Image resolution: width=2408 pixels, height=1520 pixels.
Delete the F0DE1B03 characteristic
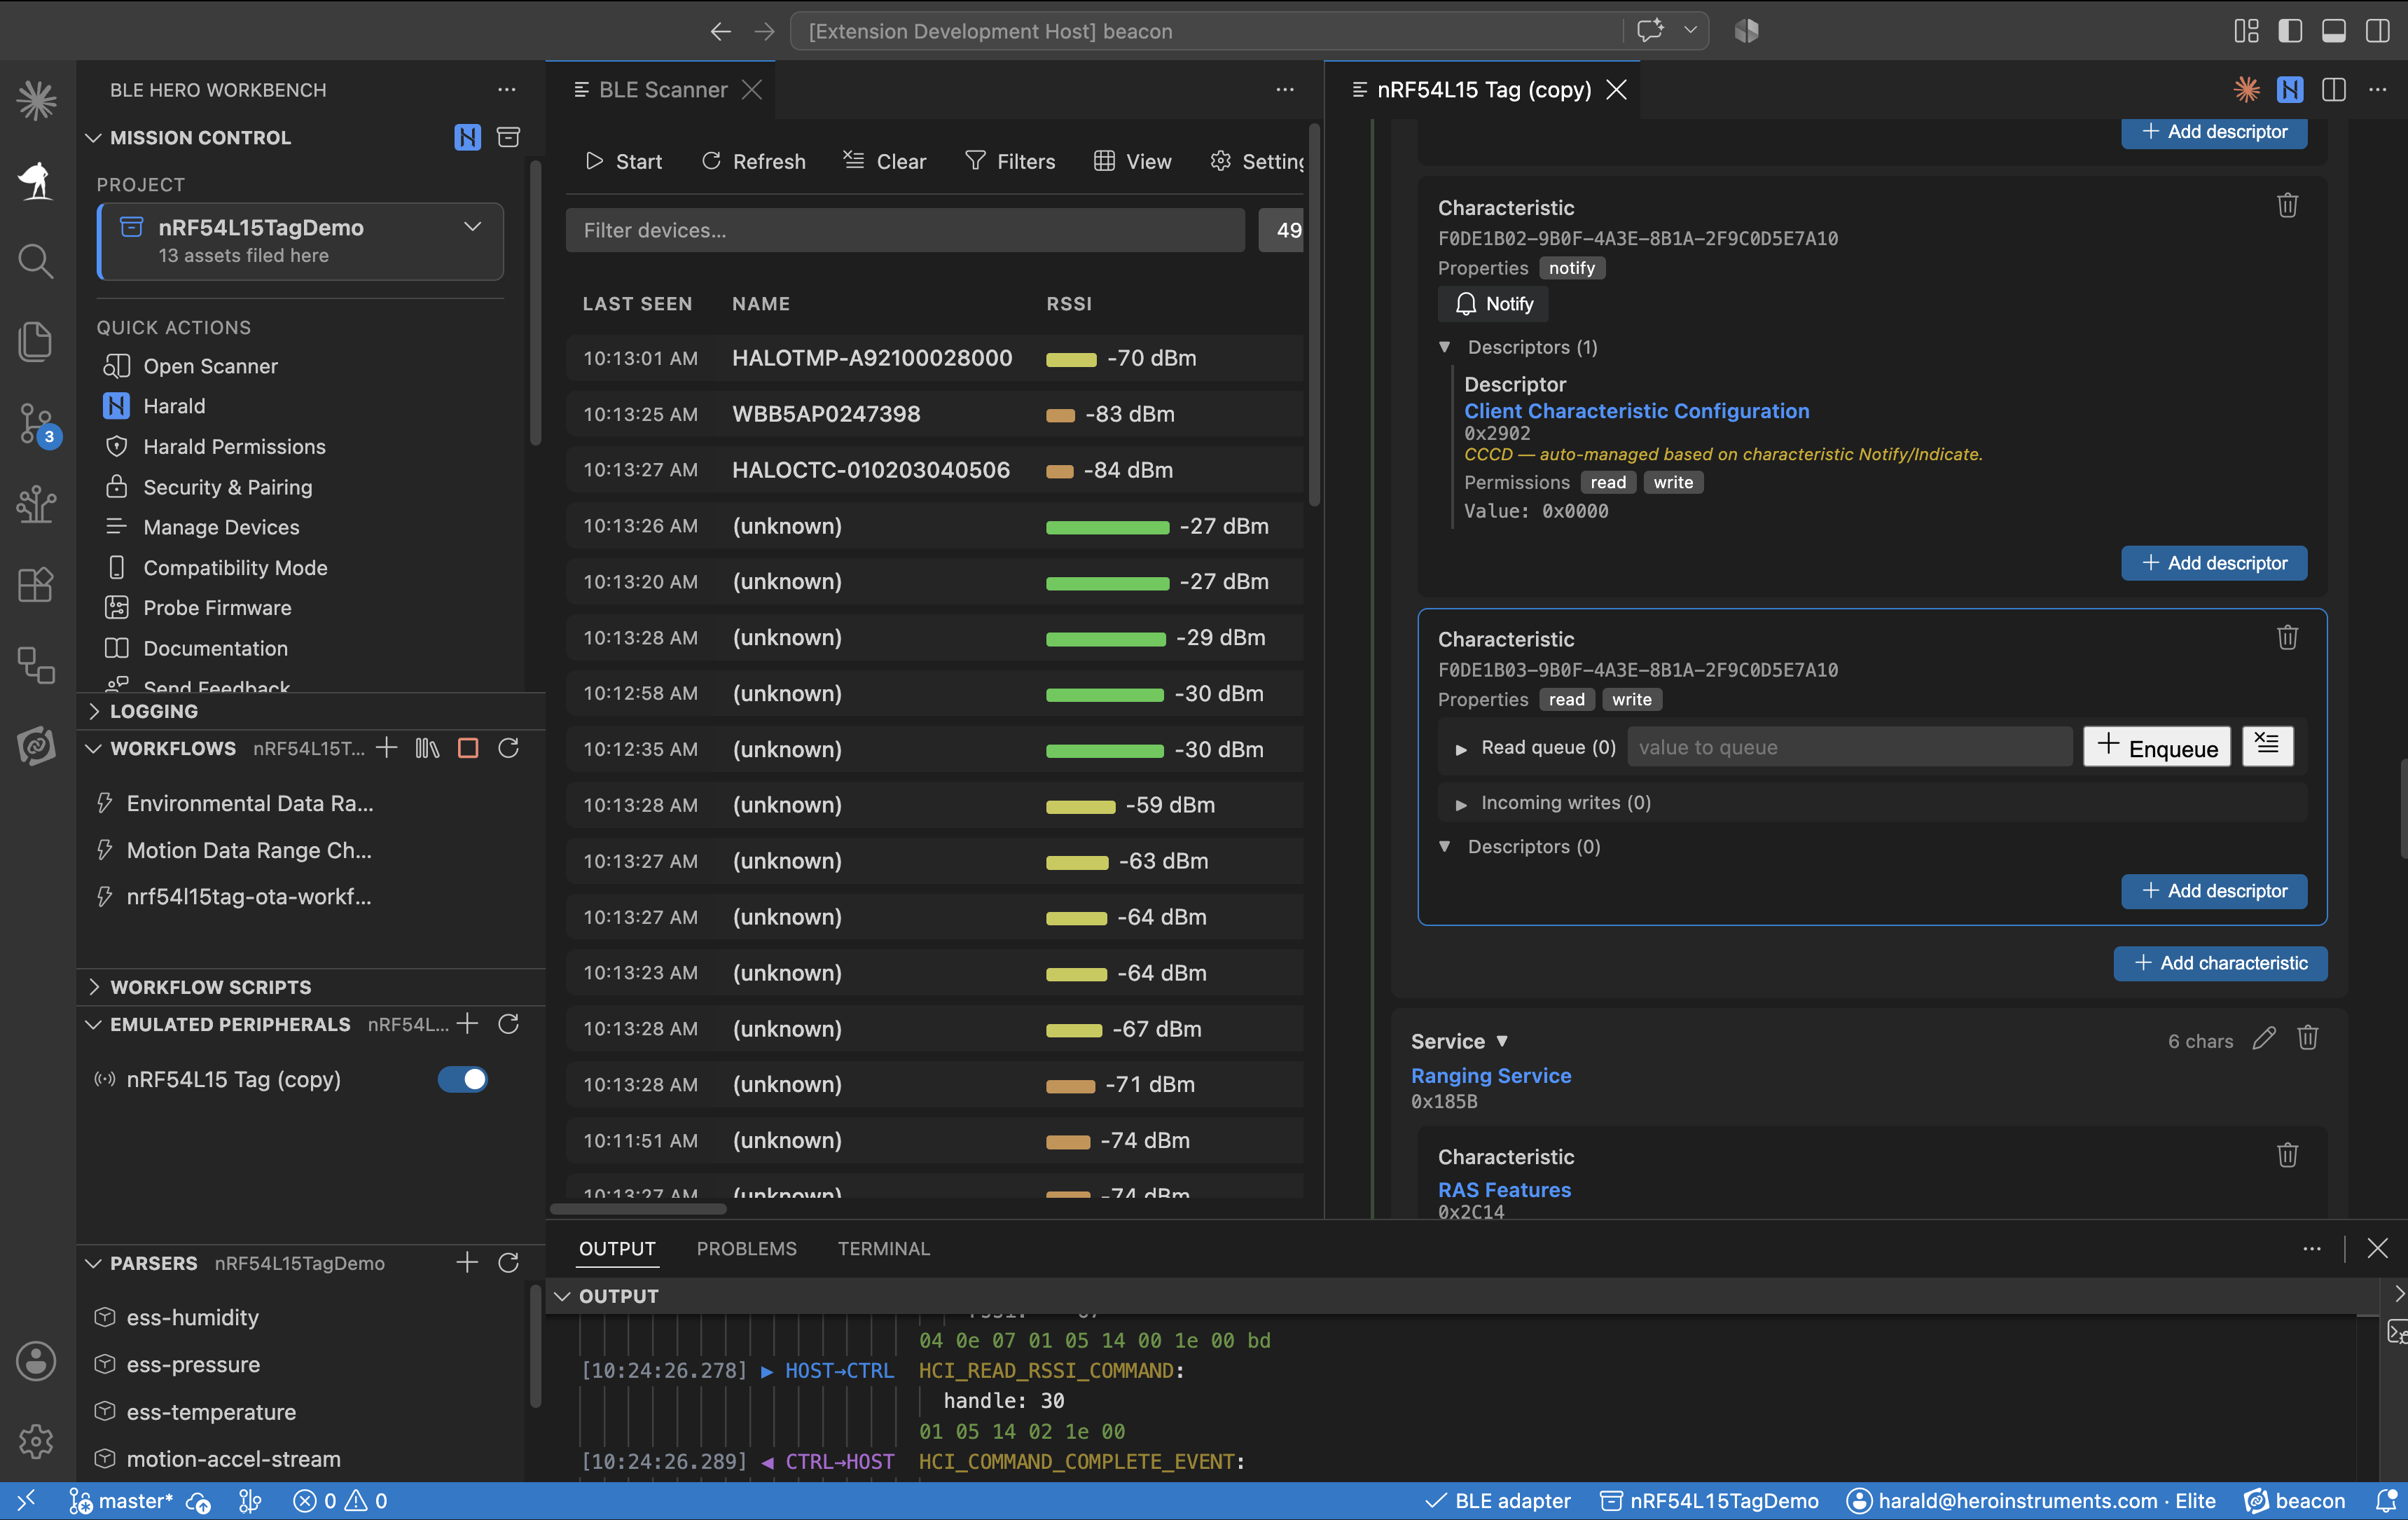tap(2287, 638)
